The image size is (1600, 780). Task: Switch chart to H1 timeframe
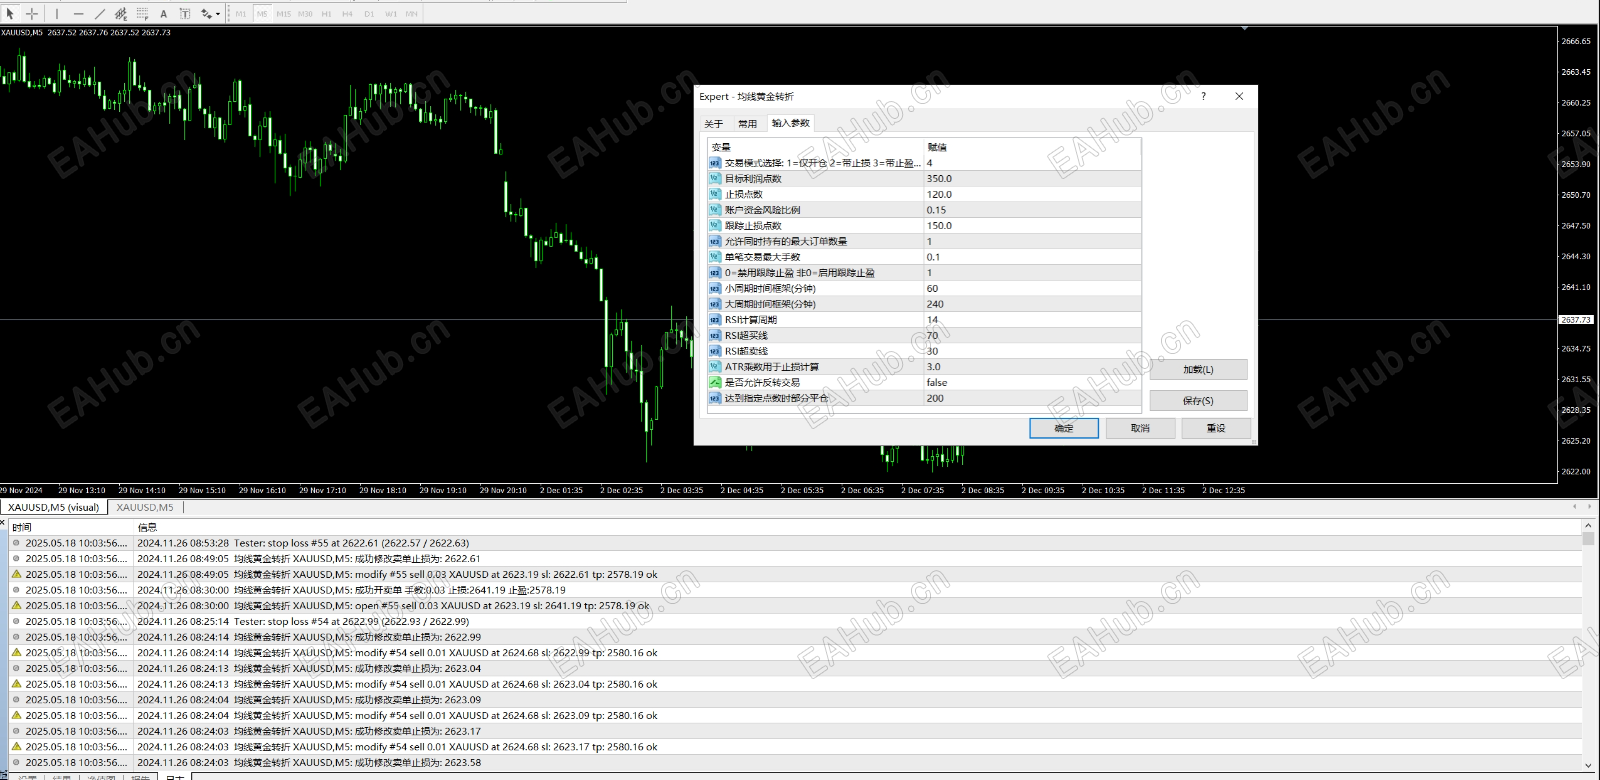pyautogui.click(x=326, y=14)
